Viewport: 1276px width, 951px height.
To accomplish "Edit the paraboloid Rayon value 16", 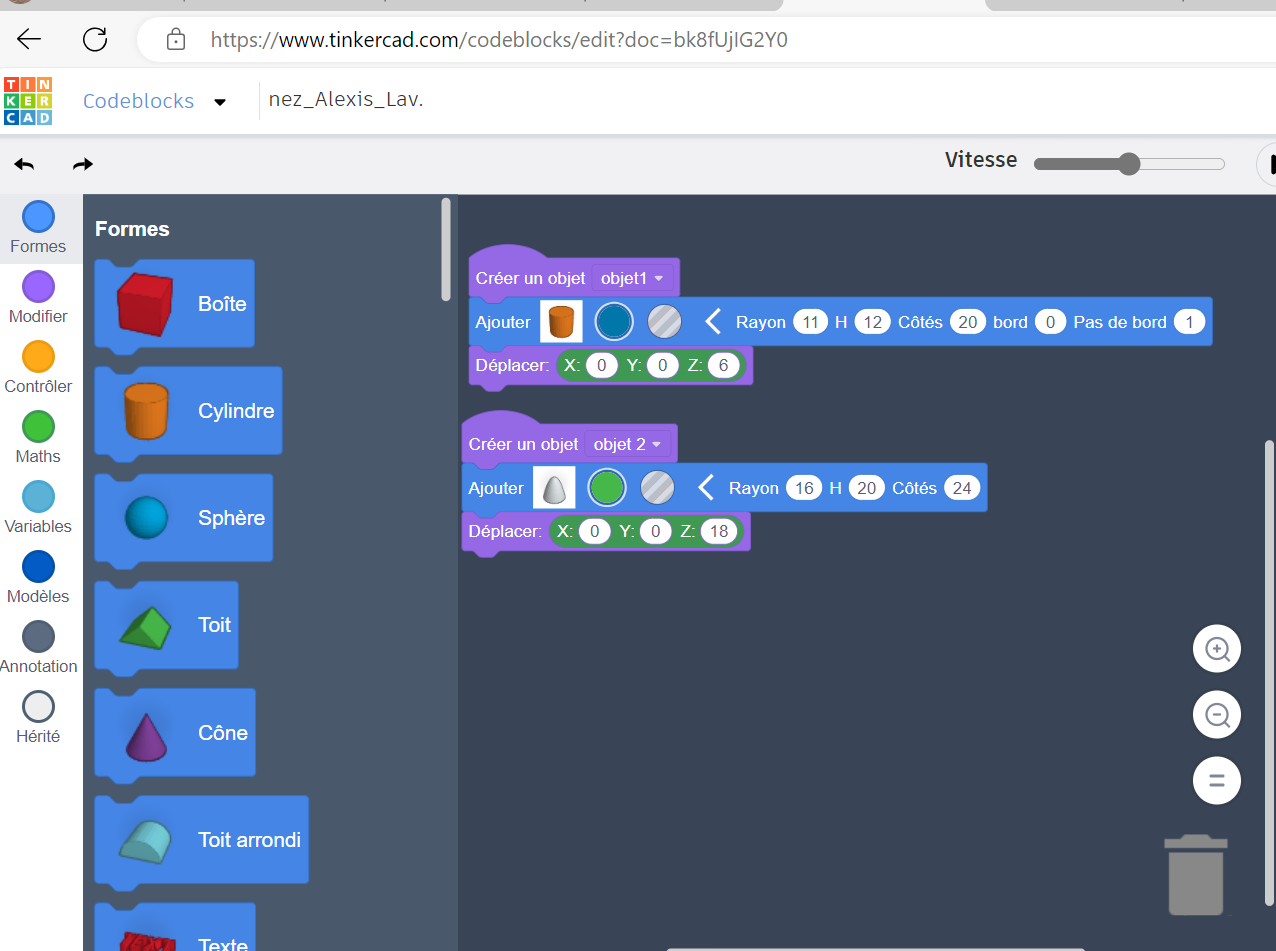I will pyautogui.click(x=804, y=488).
